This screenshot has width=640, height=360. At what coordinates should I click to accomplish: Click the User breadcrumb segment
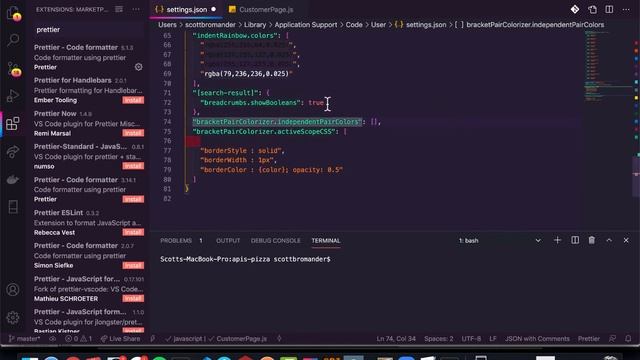click(x=378, y=24)
